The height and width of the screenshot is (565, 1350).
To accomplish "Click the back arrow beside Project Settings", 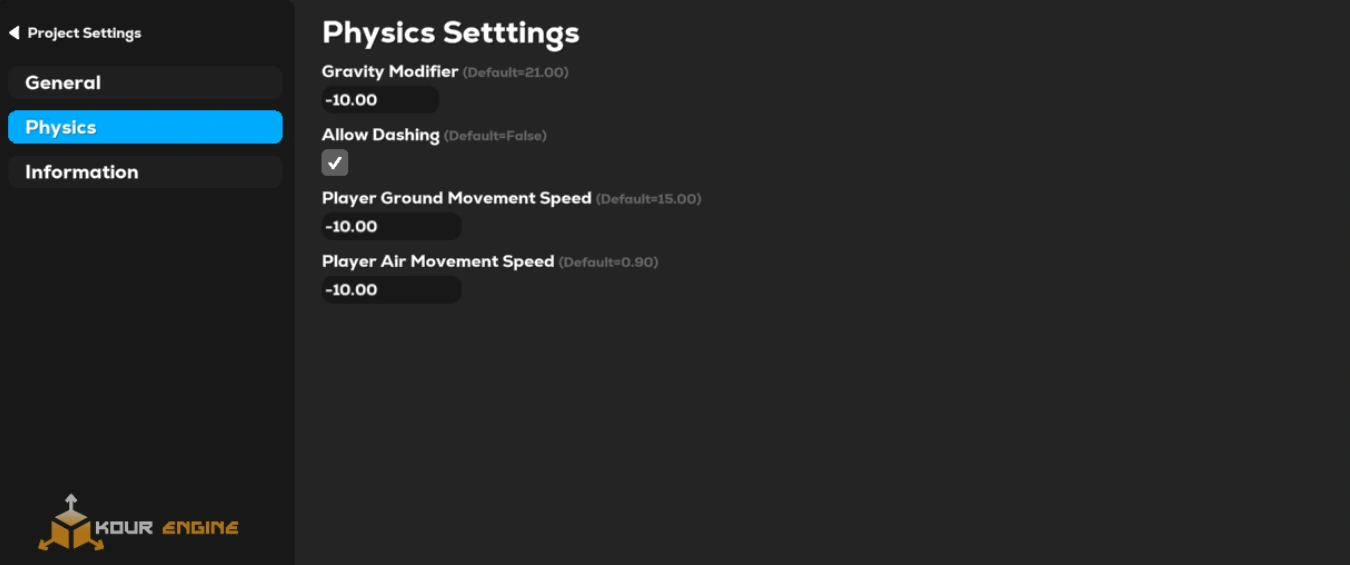I will [14, 33].
